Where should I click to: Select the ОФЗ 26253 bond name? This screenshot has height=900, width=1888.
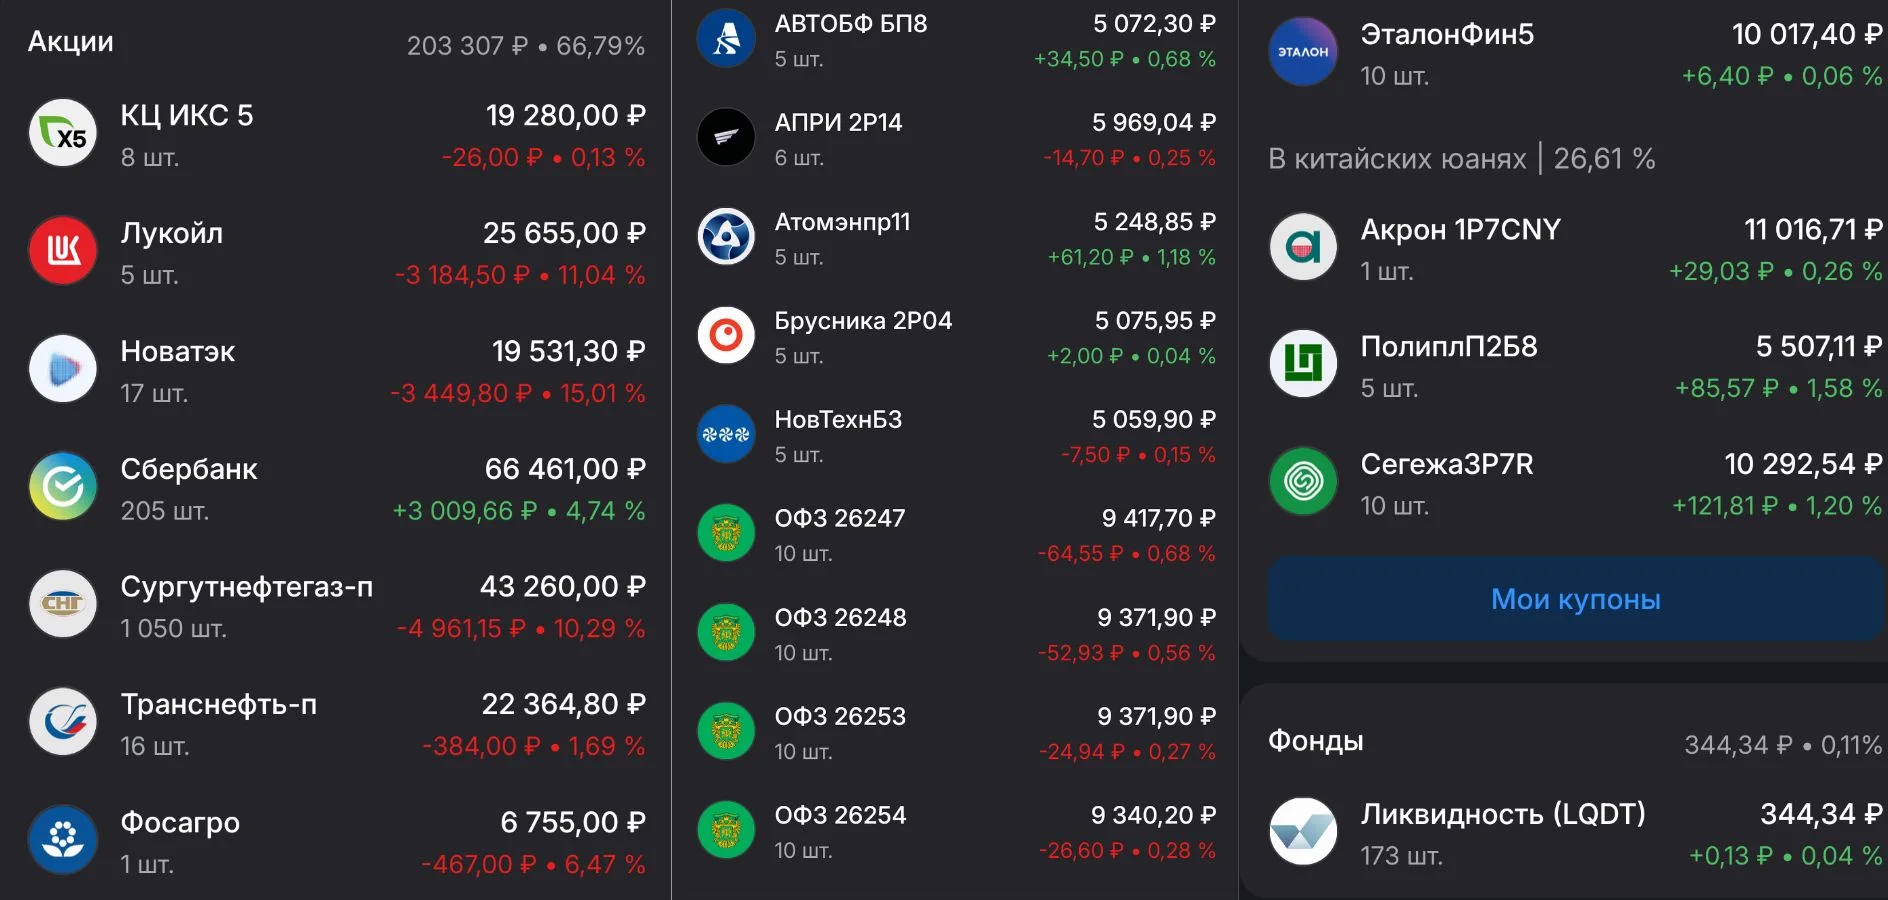coord(840,716)
